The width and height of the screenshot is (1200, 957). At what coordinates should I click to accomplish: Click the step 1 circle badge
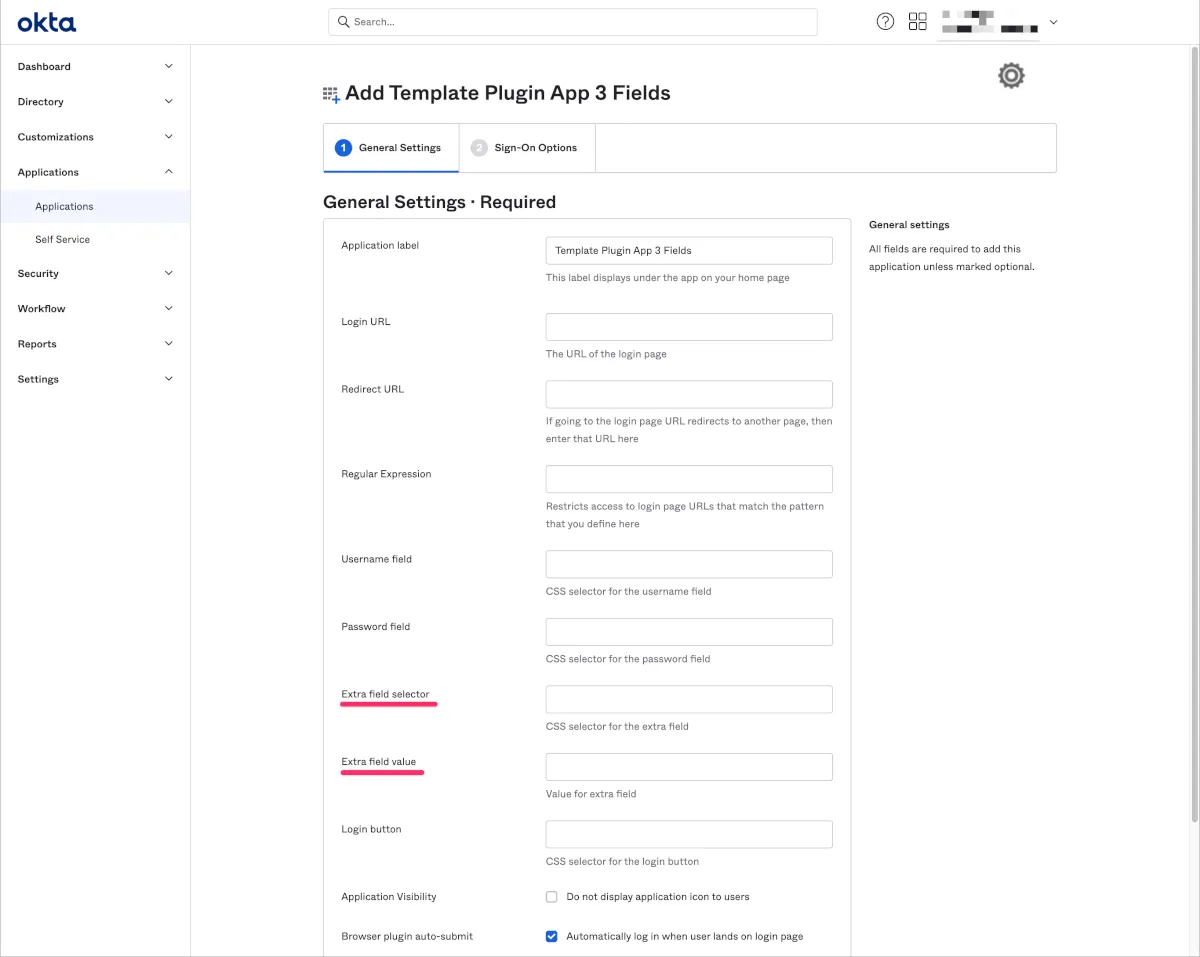click(x=343, y=148)
